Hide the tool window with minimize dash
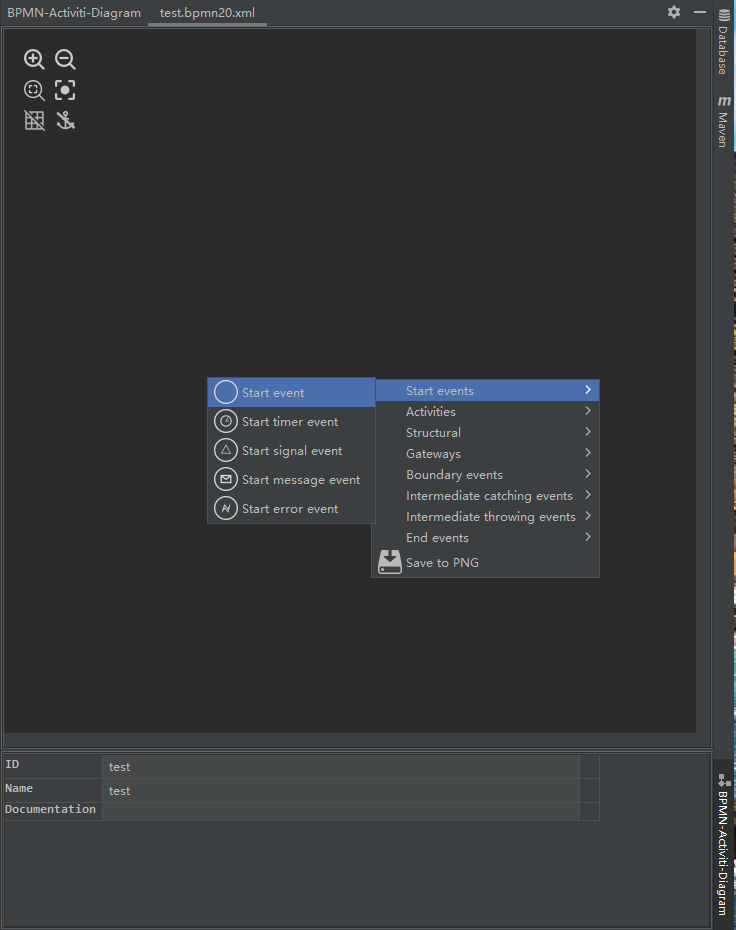Viewport: 736px width, 930px height. pyautogui.click(x=700, y=12)
